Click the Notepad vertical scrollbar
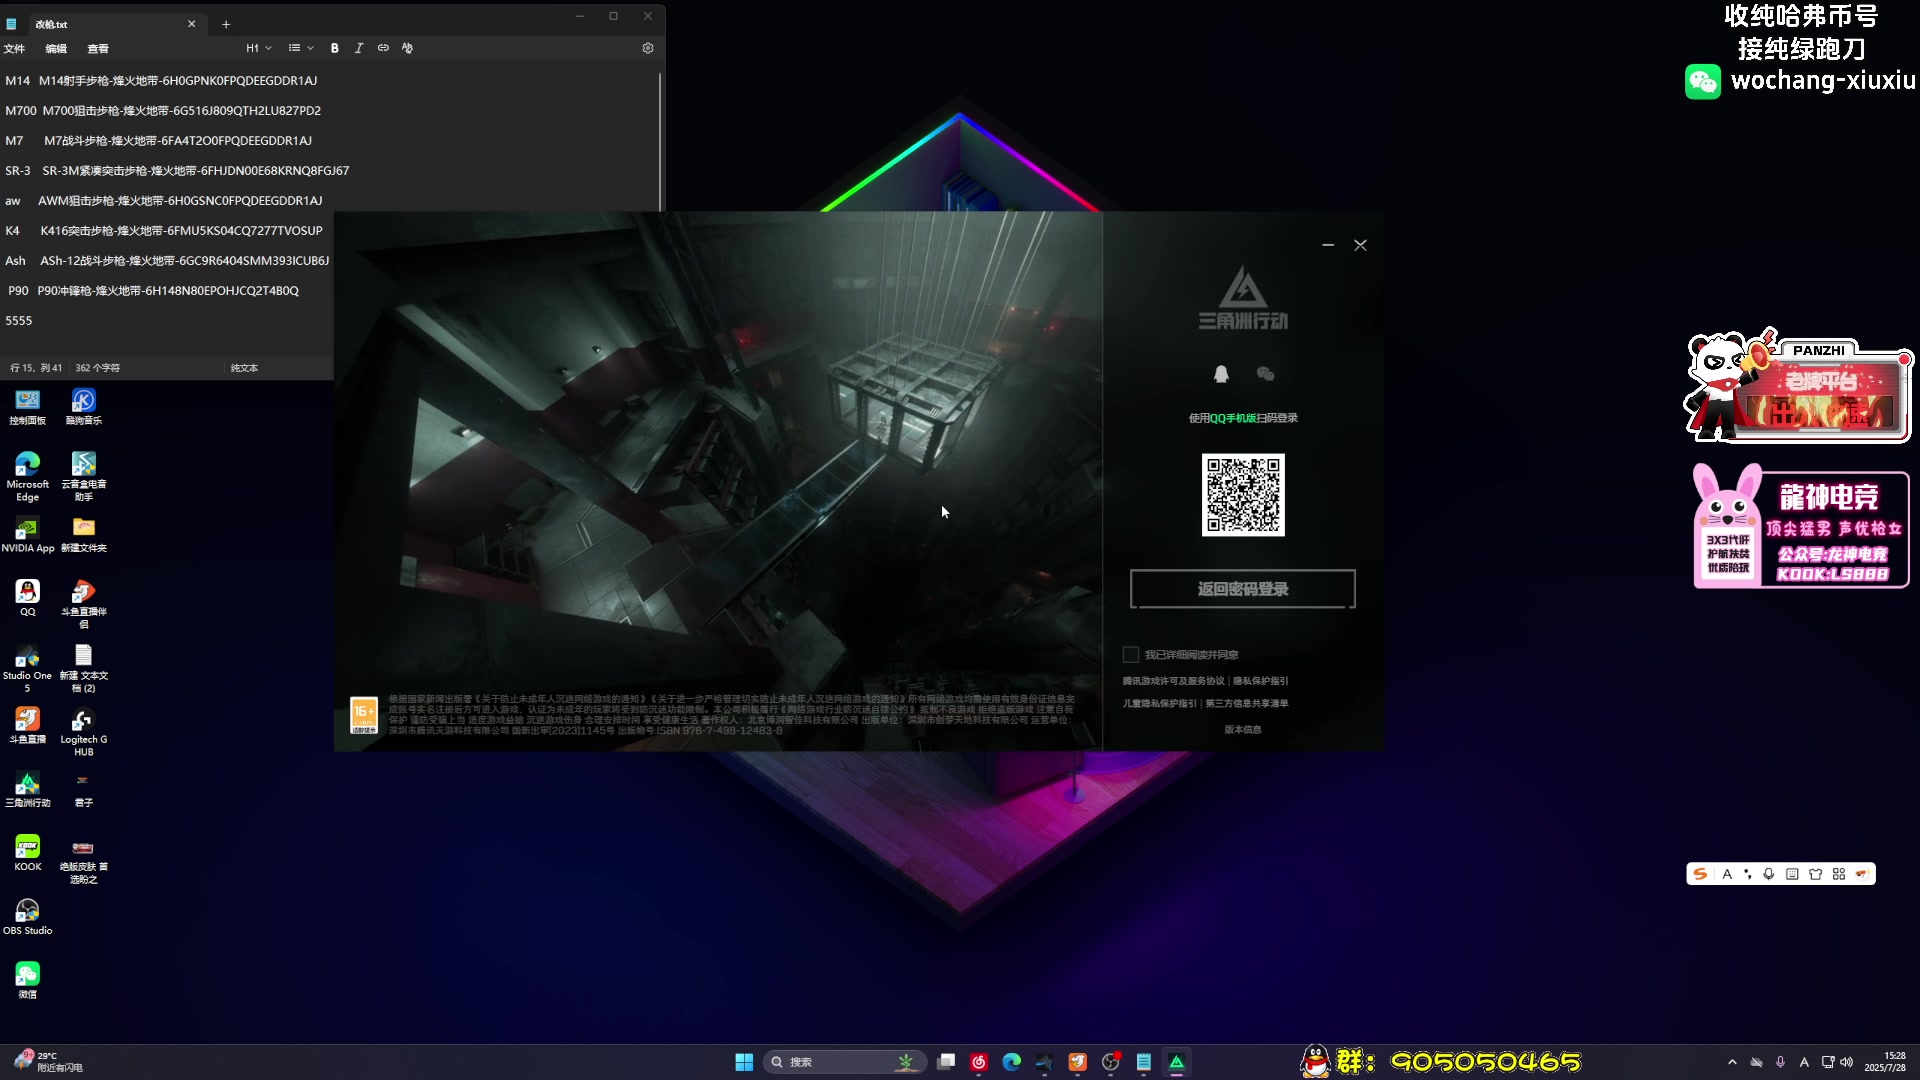This screenshot has height=1080, width=1920. click(x=660, y=140)
